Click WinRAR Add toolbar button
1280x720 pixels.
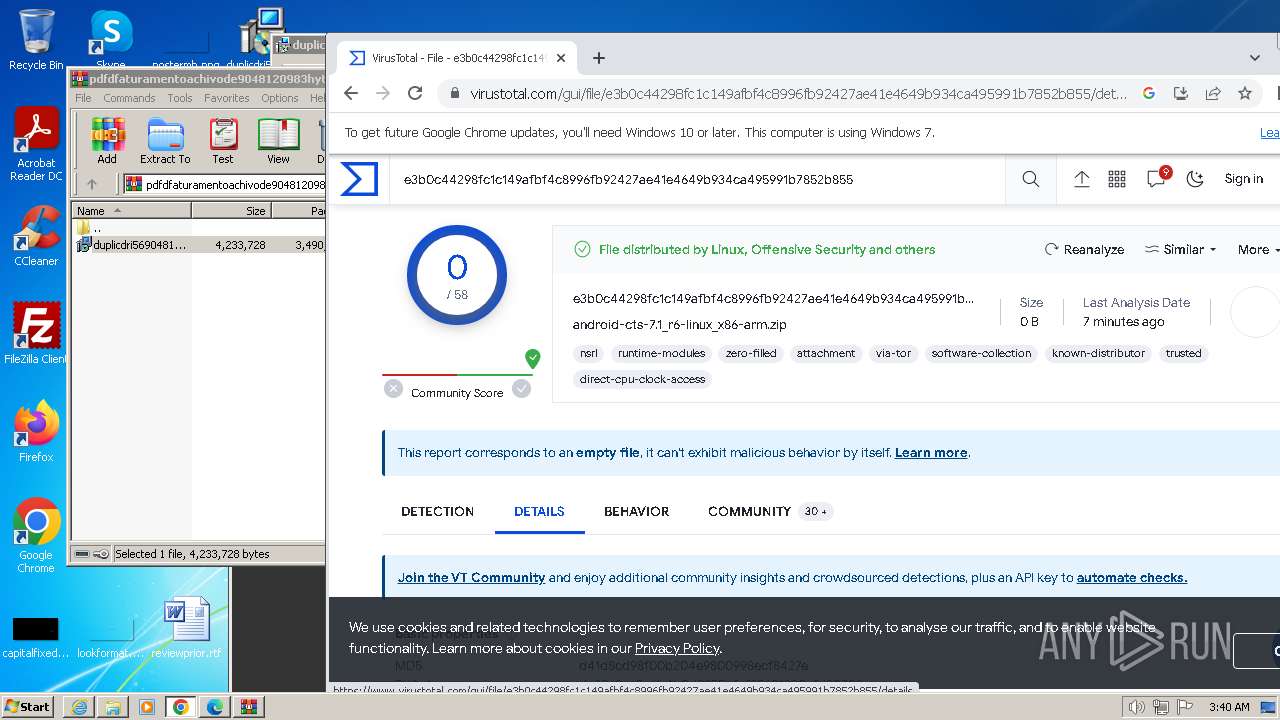click(x=107, y=141)
